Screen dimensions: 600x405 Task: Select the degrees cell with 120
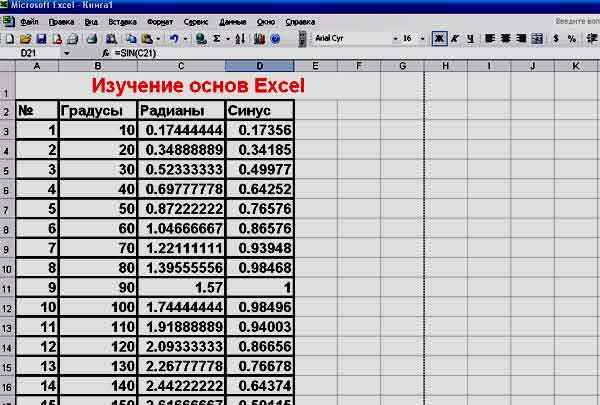98,346
